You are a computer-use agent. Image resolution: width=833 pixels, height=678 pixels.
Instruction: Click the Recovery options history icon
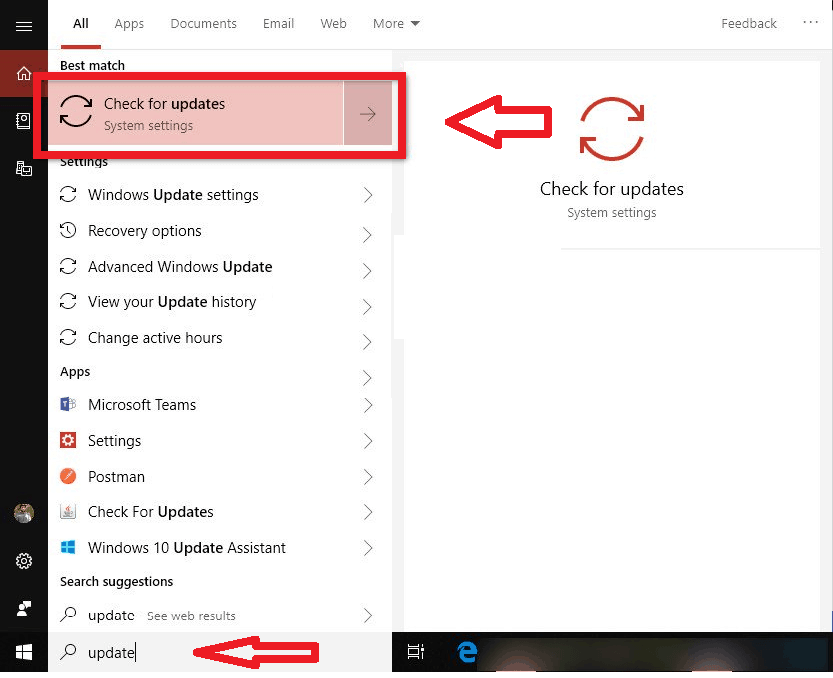click(x=68, y=230)
